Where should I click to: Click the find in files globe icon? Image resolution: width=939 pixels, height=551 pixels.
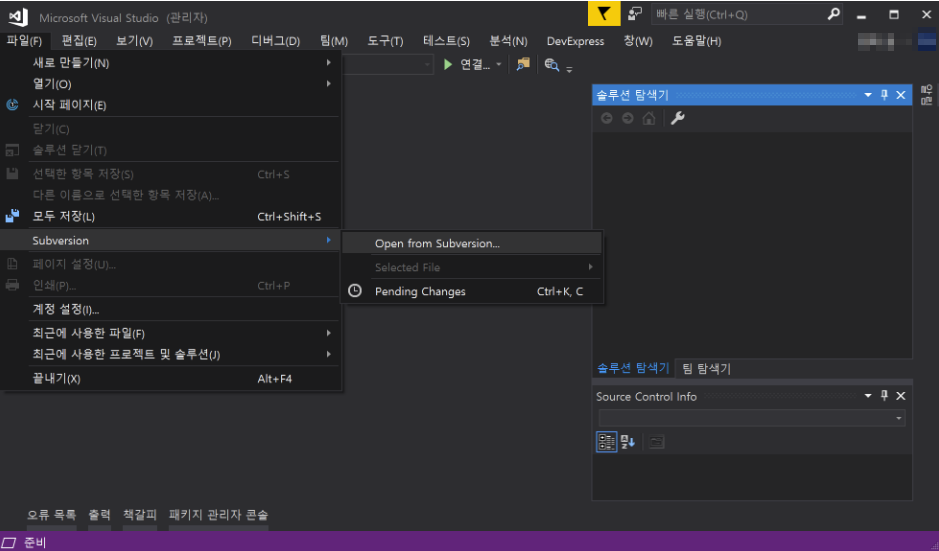coord(552,65)
